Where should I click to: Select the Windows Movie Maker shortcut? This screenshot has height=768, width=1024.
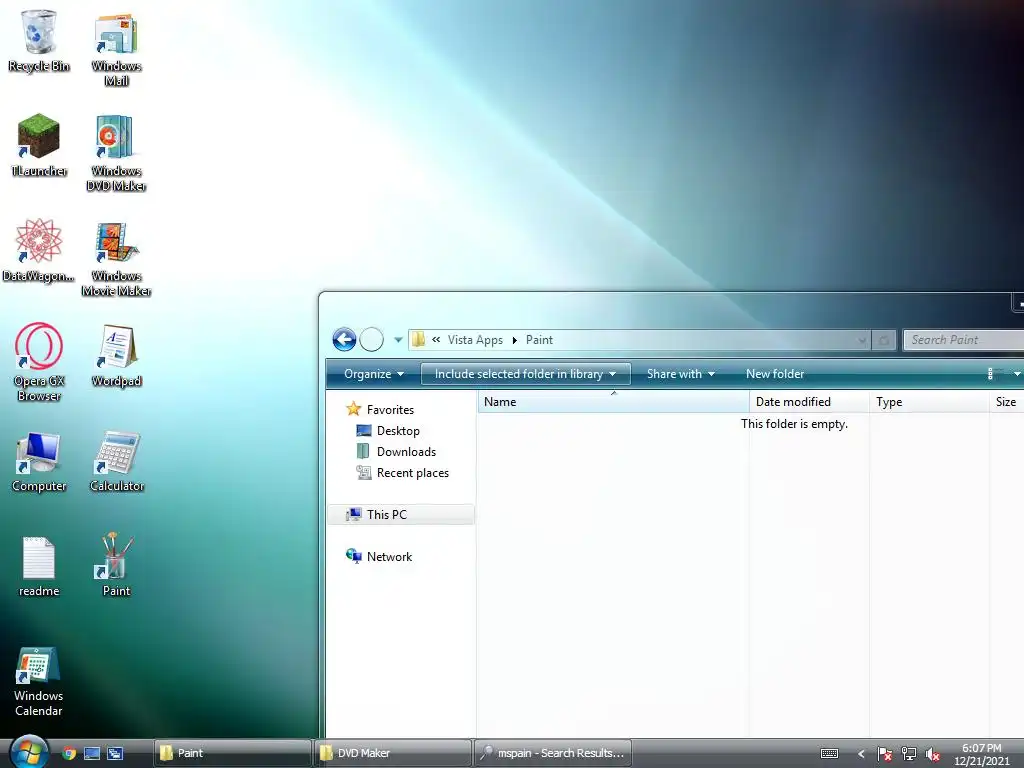point(116,259)
